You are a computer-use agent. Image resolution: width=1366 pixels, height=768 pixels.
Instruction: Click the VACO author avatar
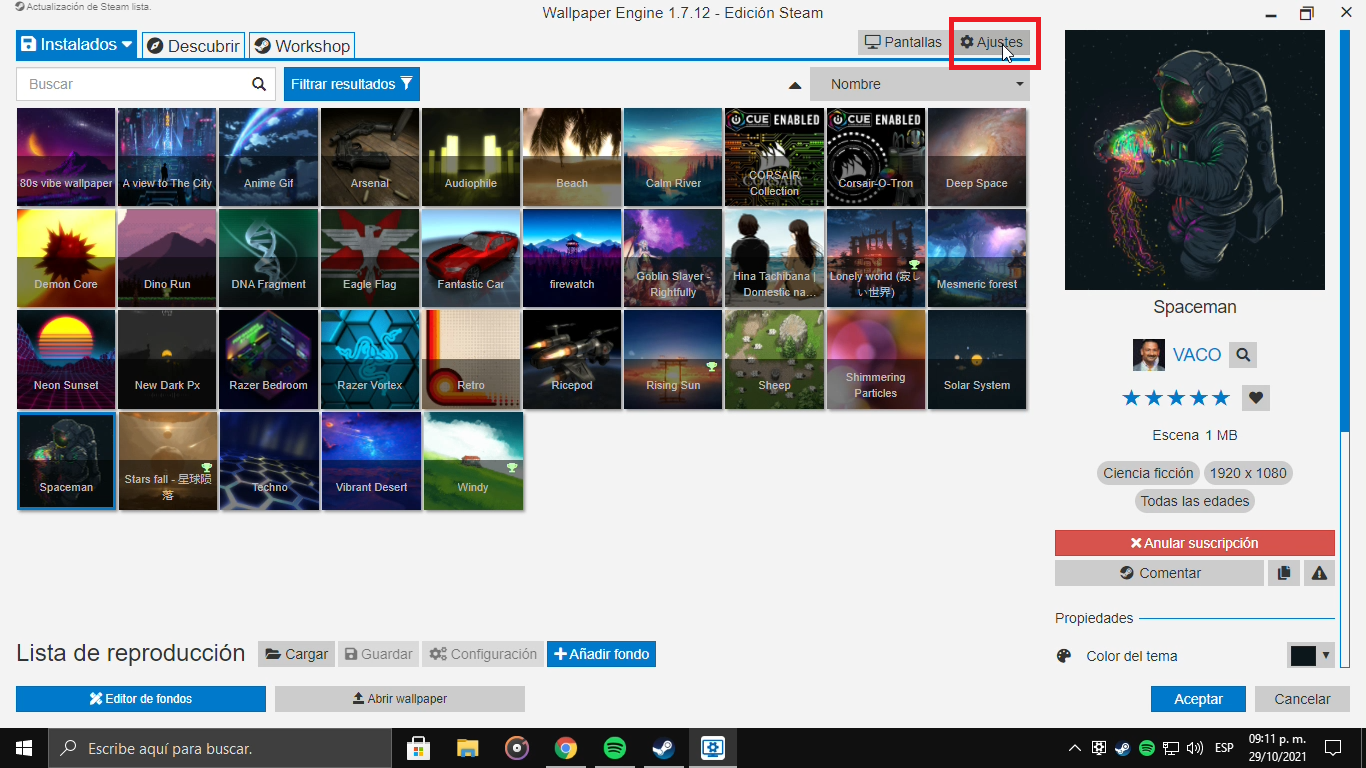(x=1148, y=355)
